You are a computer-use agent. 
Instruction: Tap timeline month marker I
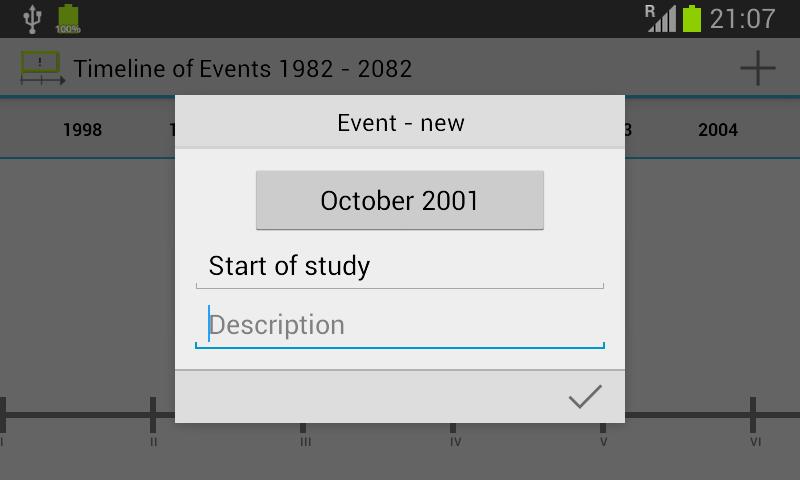(3, 441)
